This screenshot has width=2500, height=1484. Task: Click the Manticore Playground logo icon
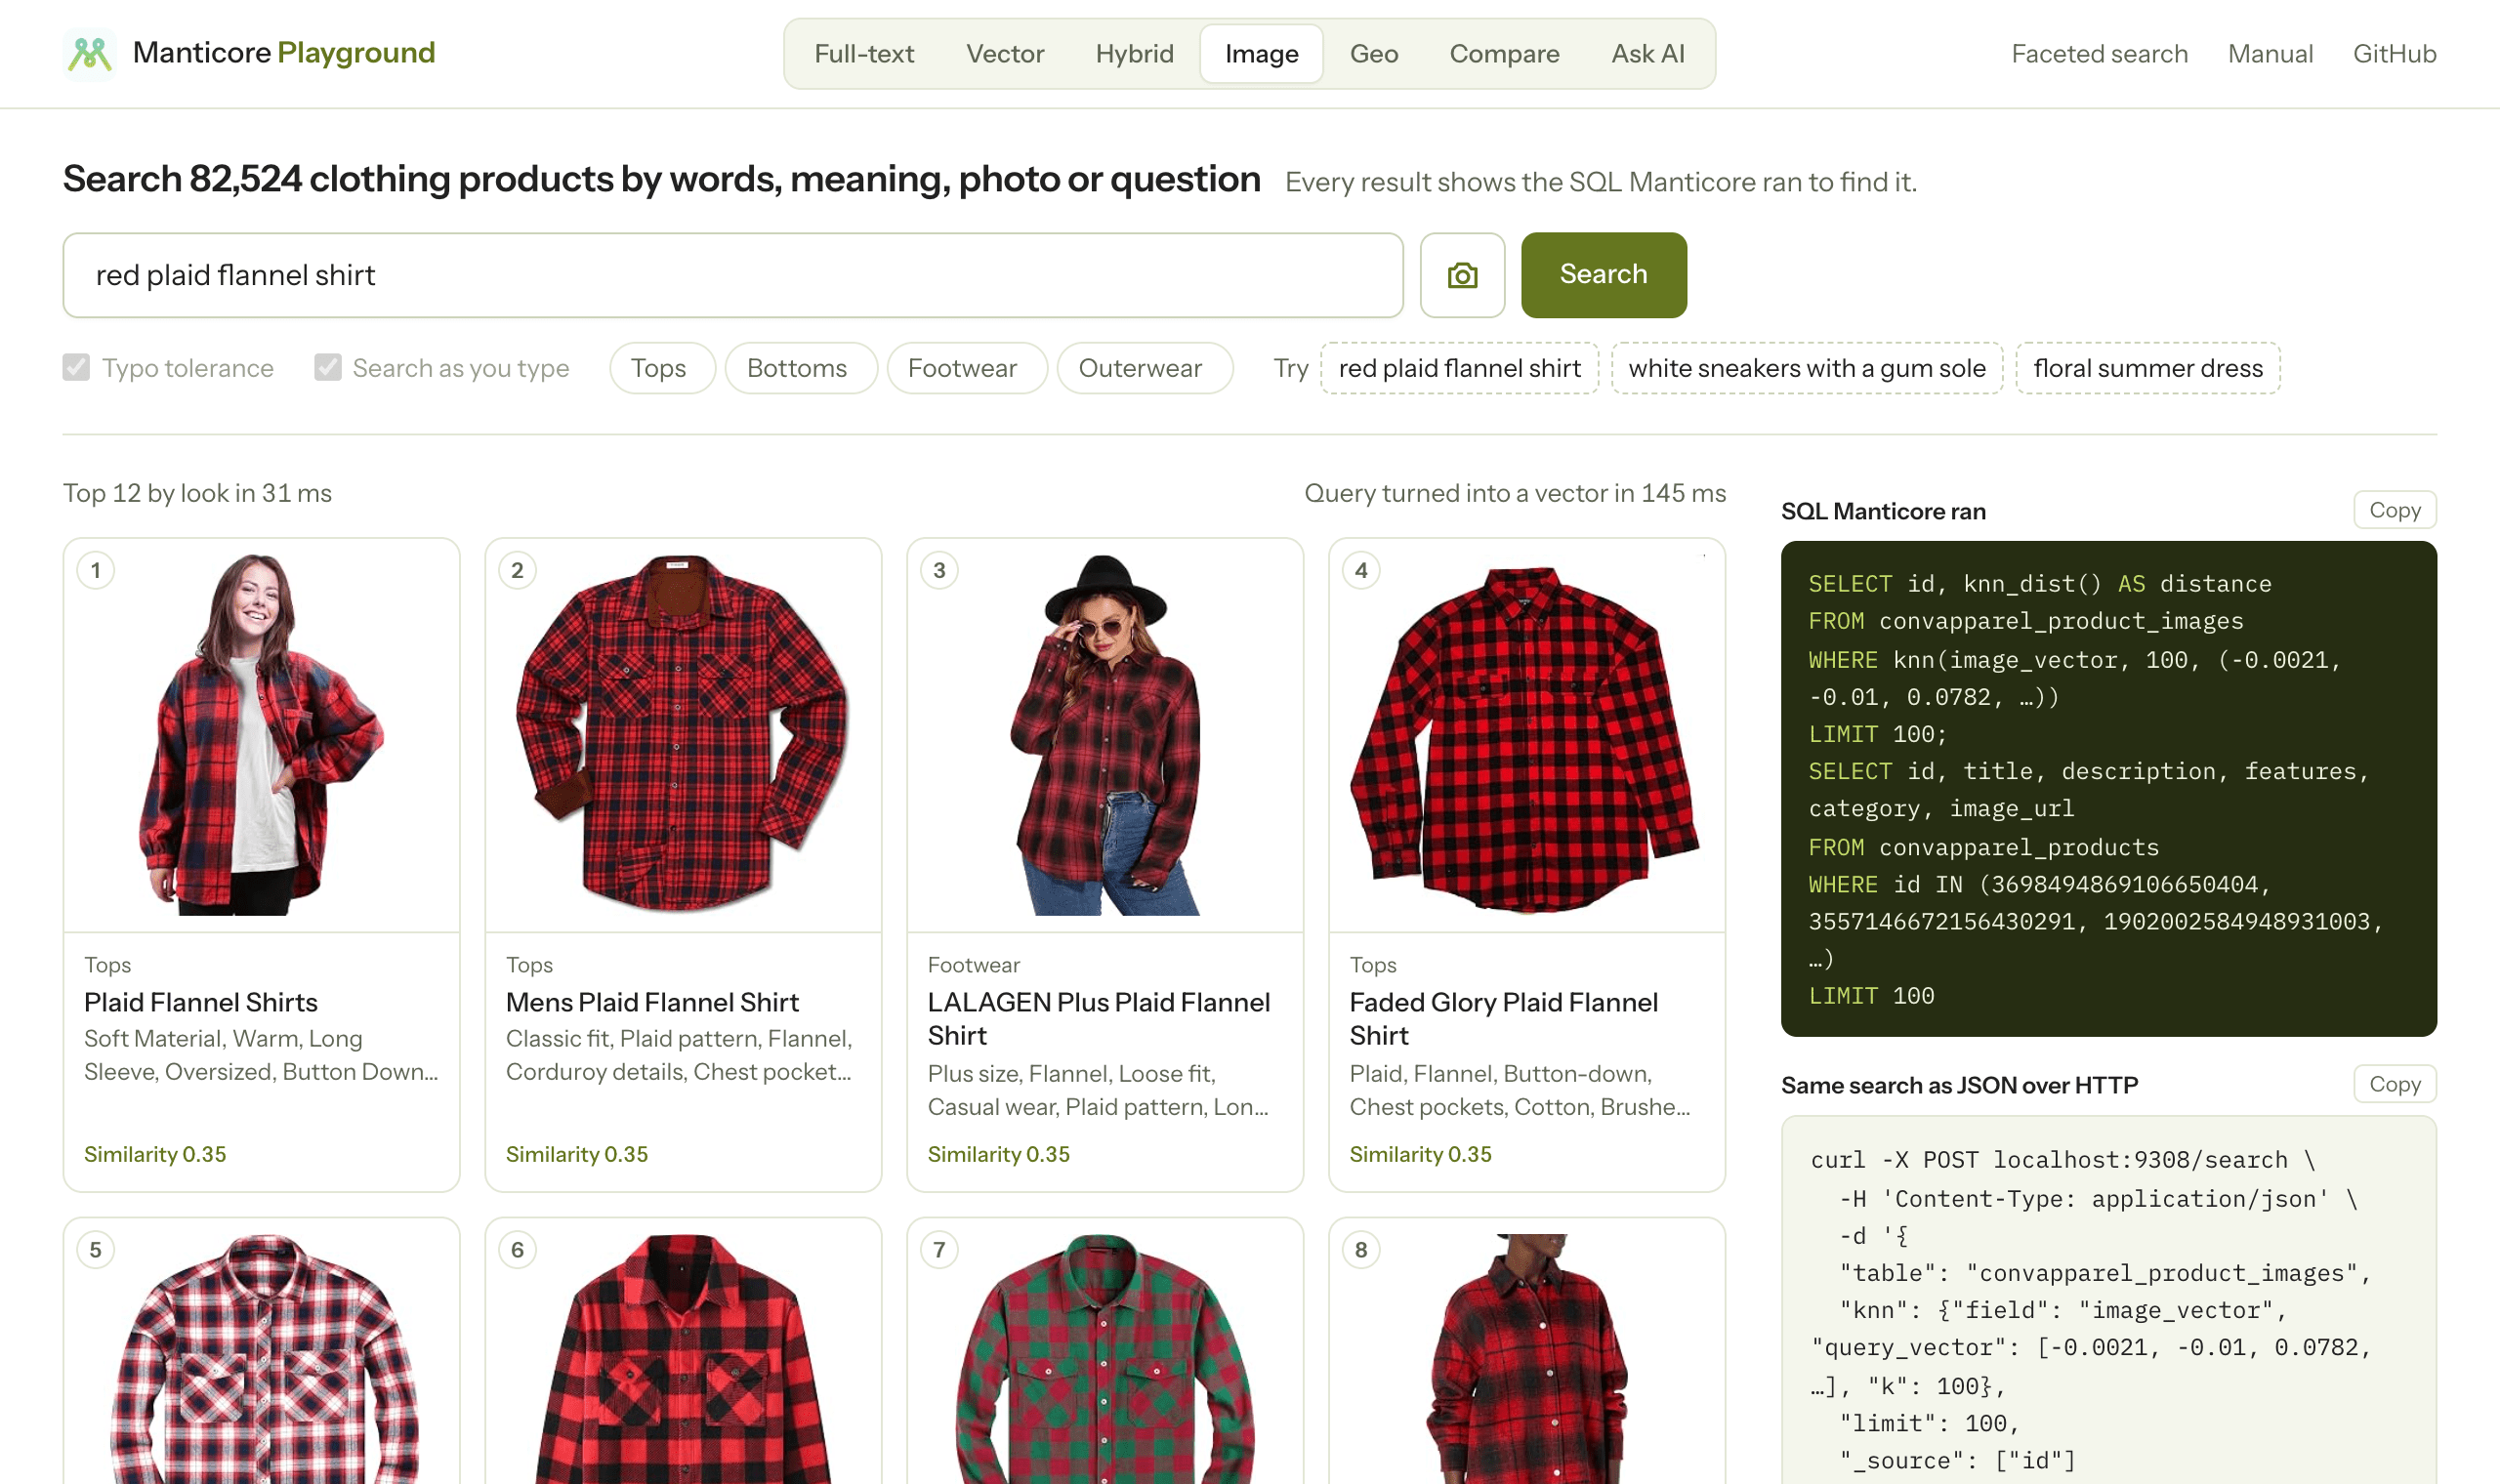pos(89,53)
